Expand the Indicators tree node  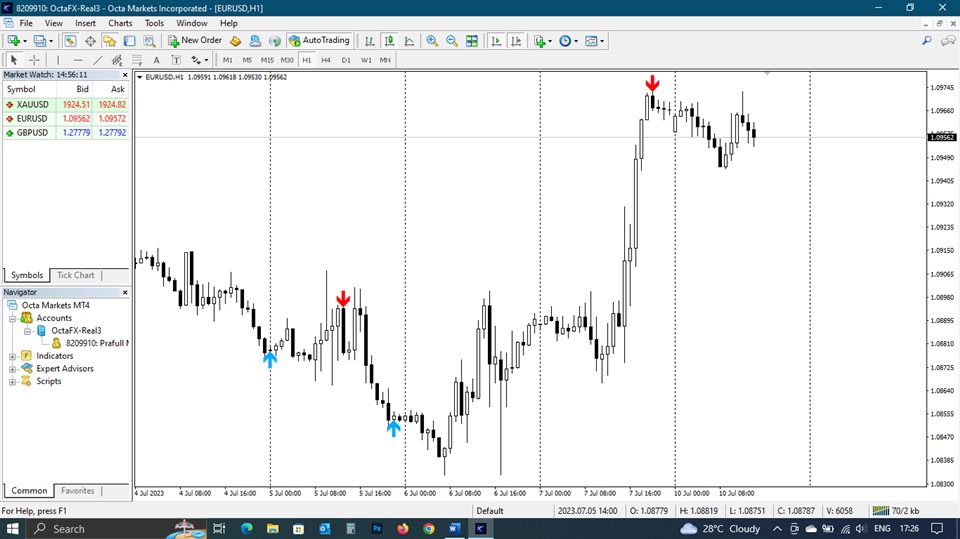click(x=13, y=356)
